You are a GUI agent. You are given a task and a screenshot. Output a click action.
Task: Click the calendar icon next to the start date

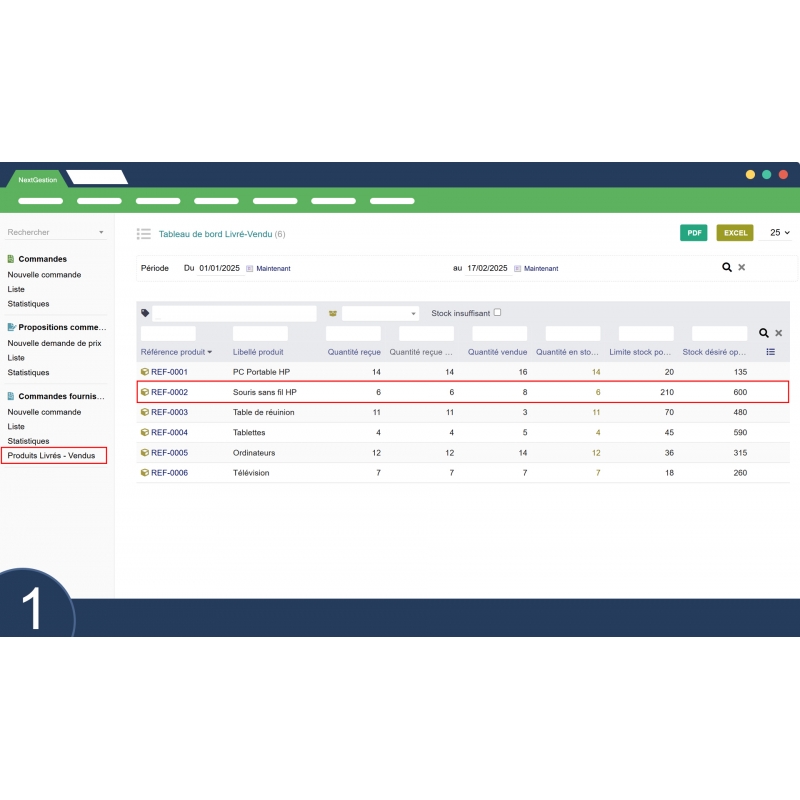250,268
